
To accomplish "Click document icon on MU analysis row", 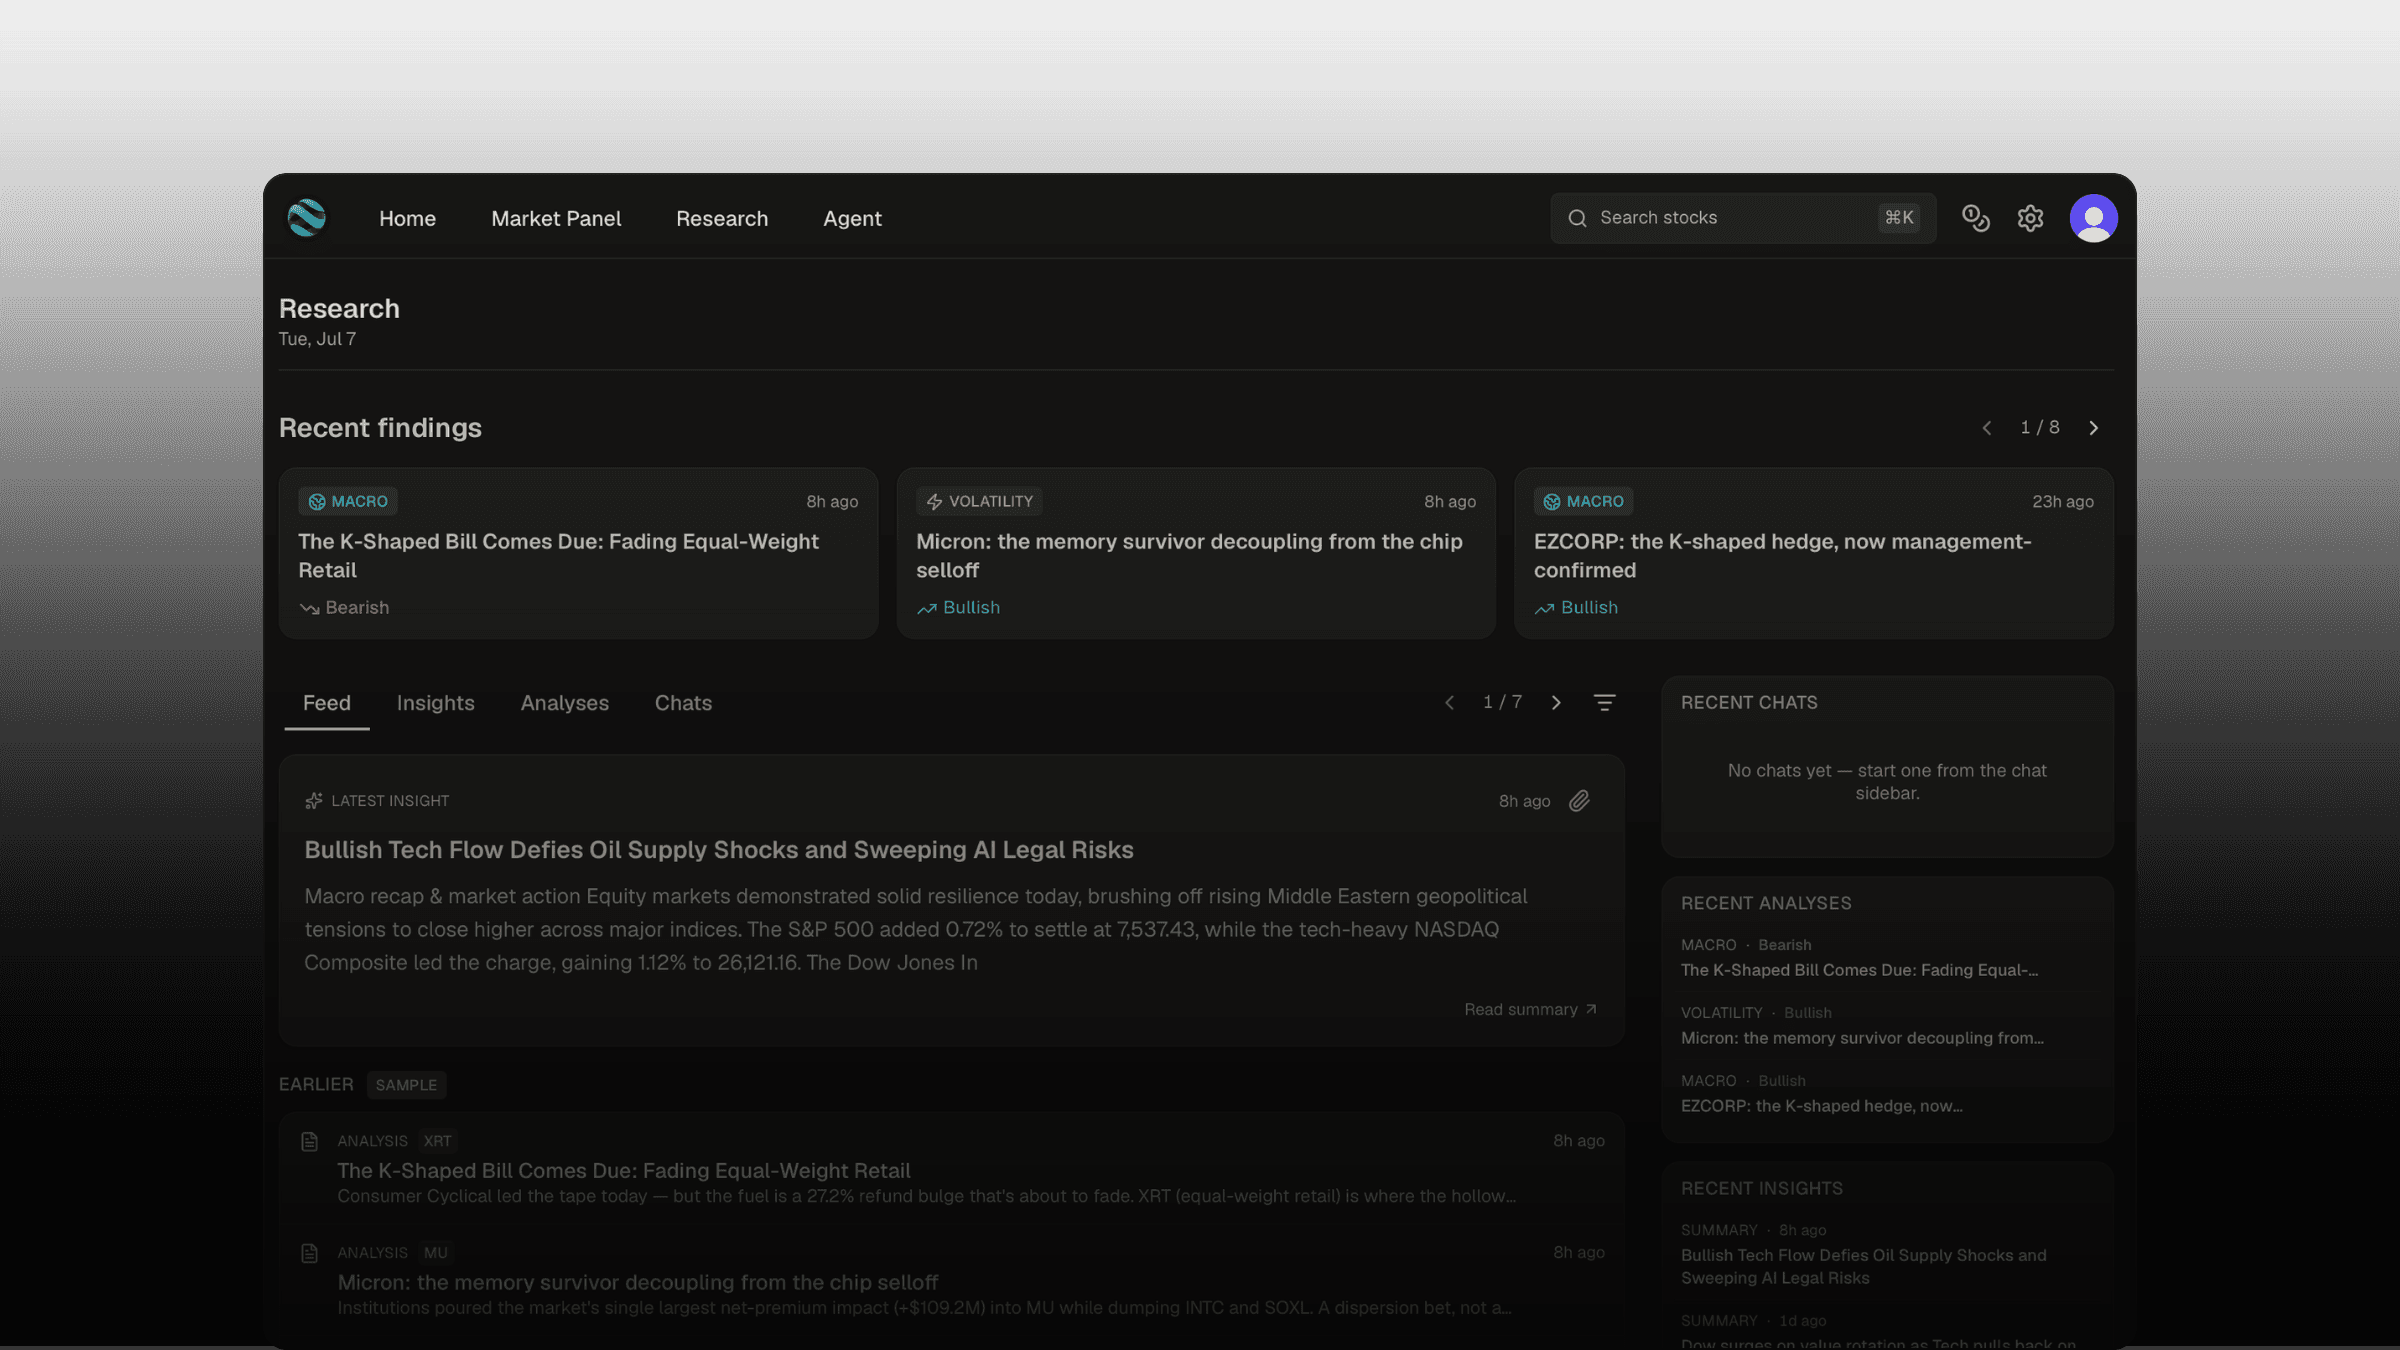I will coord(310,1253).
